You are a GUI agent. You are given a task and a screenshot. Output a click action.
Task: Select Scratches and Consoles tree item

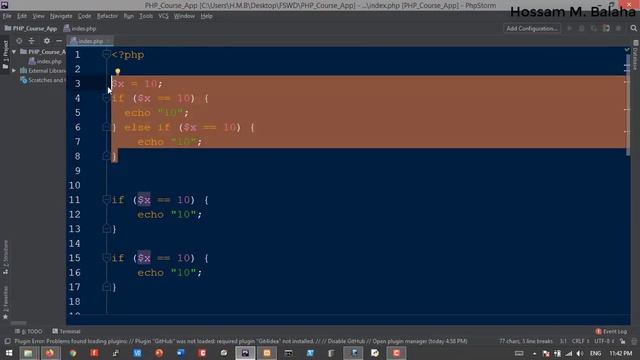coord(42,80)
